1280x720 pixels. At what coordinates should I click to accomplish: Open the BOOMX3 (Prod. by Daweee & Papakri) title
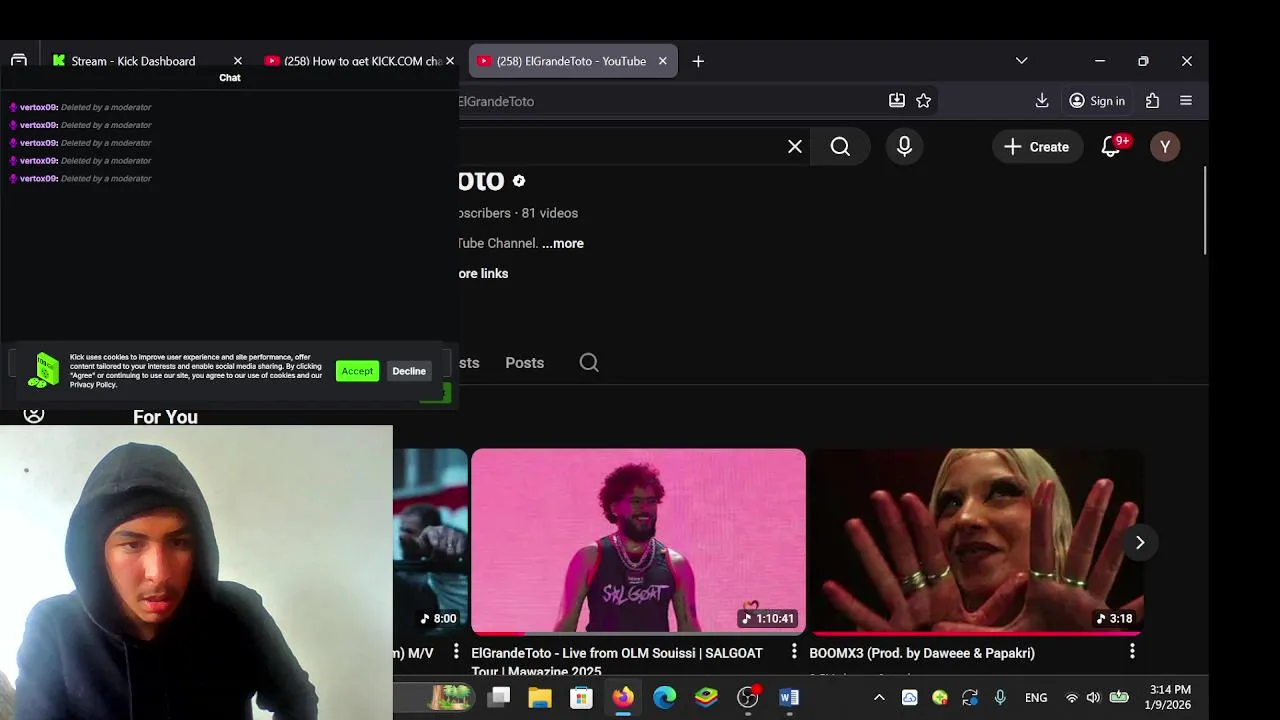pos(922,653)
